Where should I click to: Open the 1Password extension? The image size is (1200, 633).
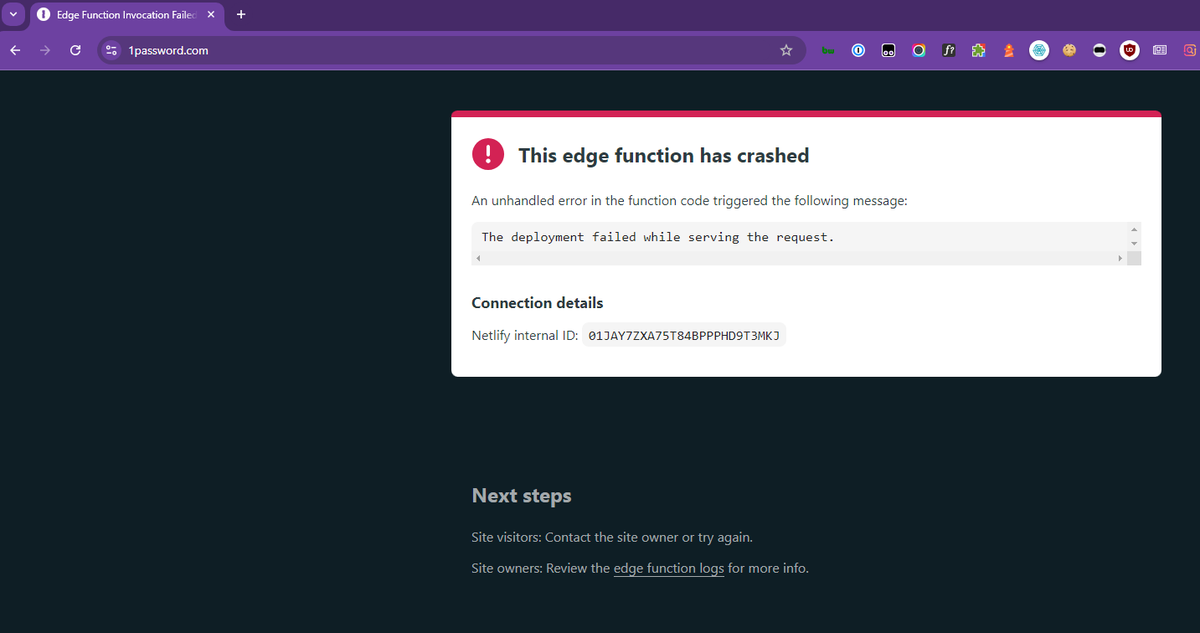click(858, 50)
